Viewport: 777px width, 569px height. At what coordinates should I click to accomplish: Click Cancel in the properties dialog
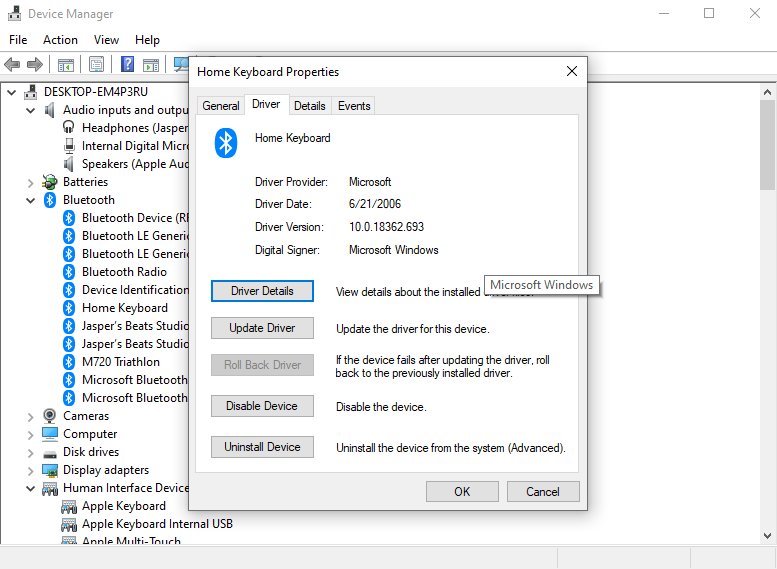pyautogui.click(x=543, y=492)
